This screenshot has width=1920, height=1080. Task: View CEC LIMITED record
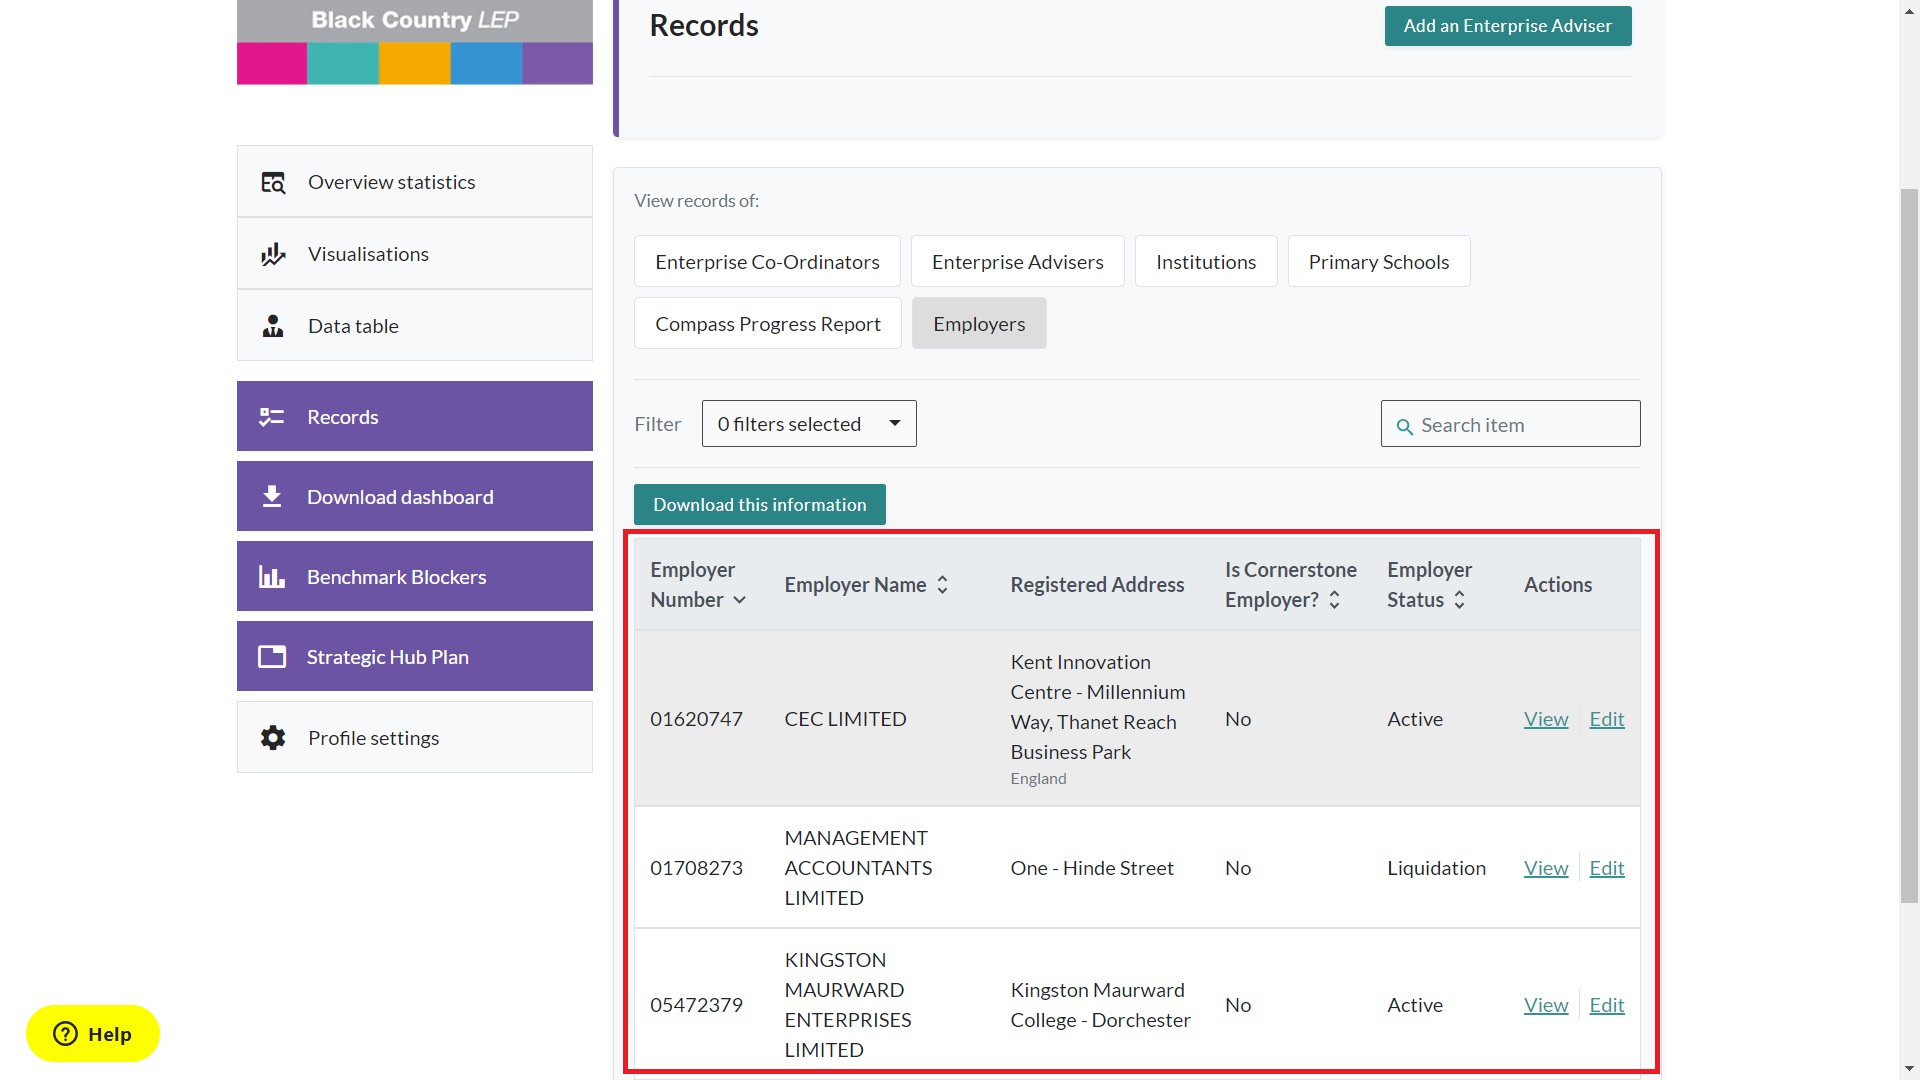1546,719
